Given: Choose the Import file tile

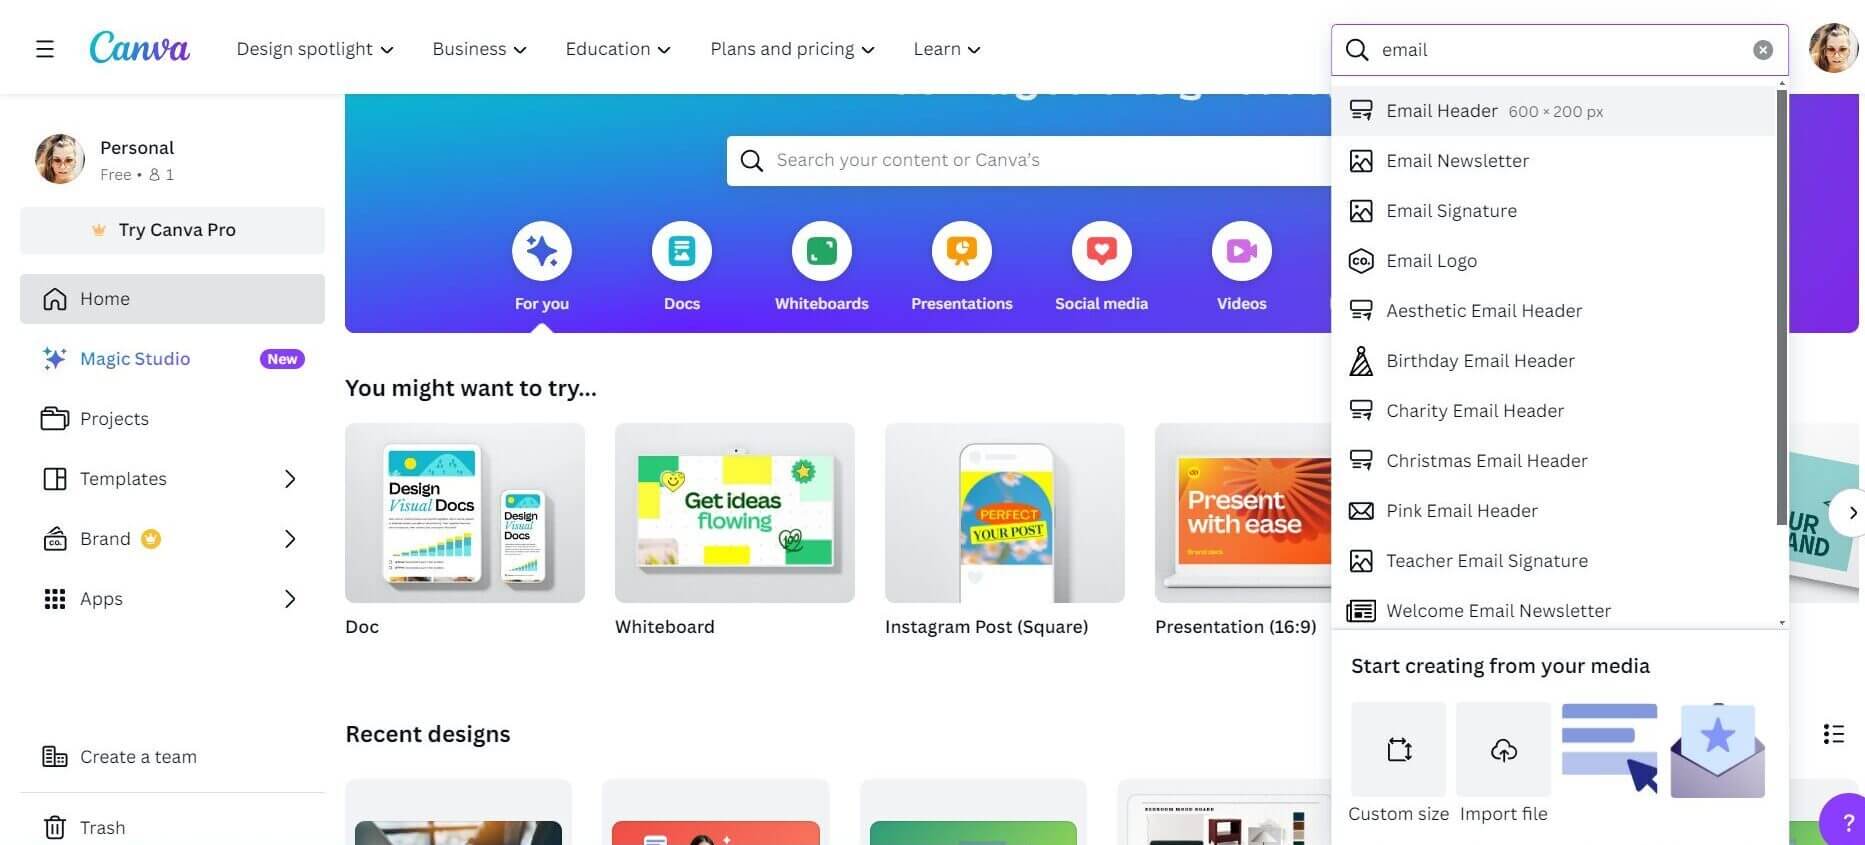Looking at the screenshot, I should coord(1503,749).
